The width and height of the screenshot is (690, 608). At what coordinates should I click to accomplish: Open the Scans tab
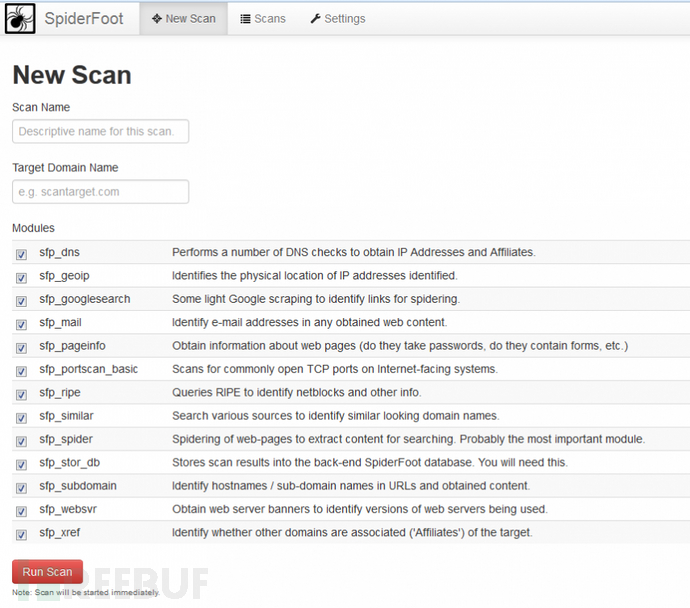pos(263,18)
